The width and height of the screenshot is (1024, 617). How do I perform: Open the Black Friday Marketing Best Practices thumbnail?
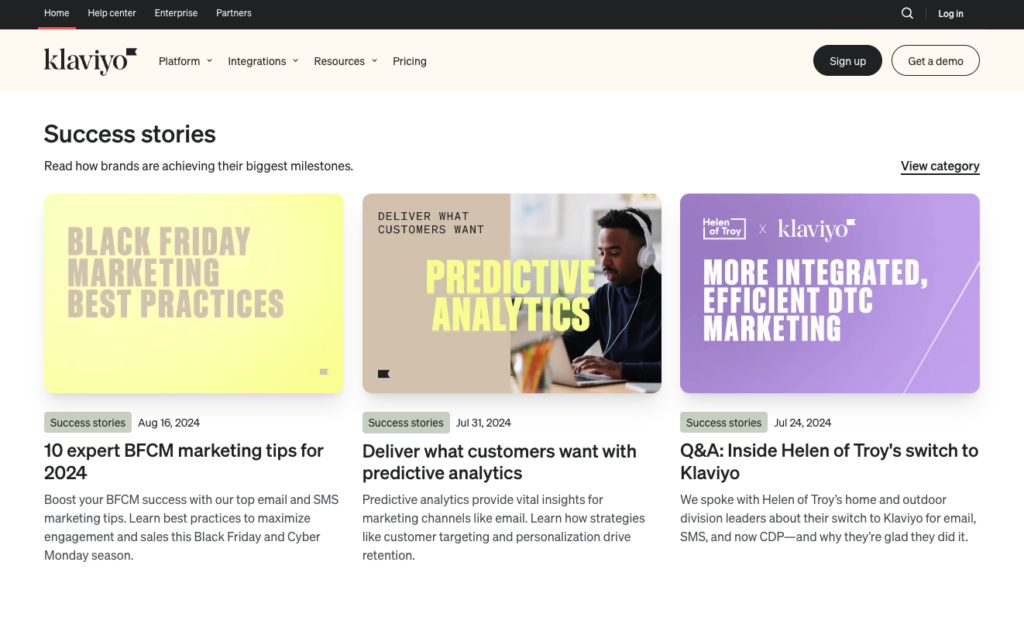[194, 293]
